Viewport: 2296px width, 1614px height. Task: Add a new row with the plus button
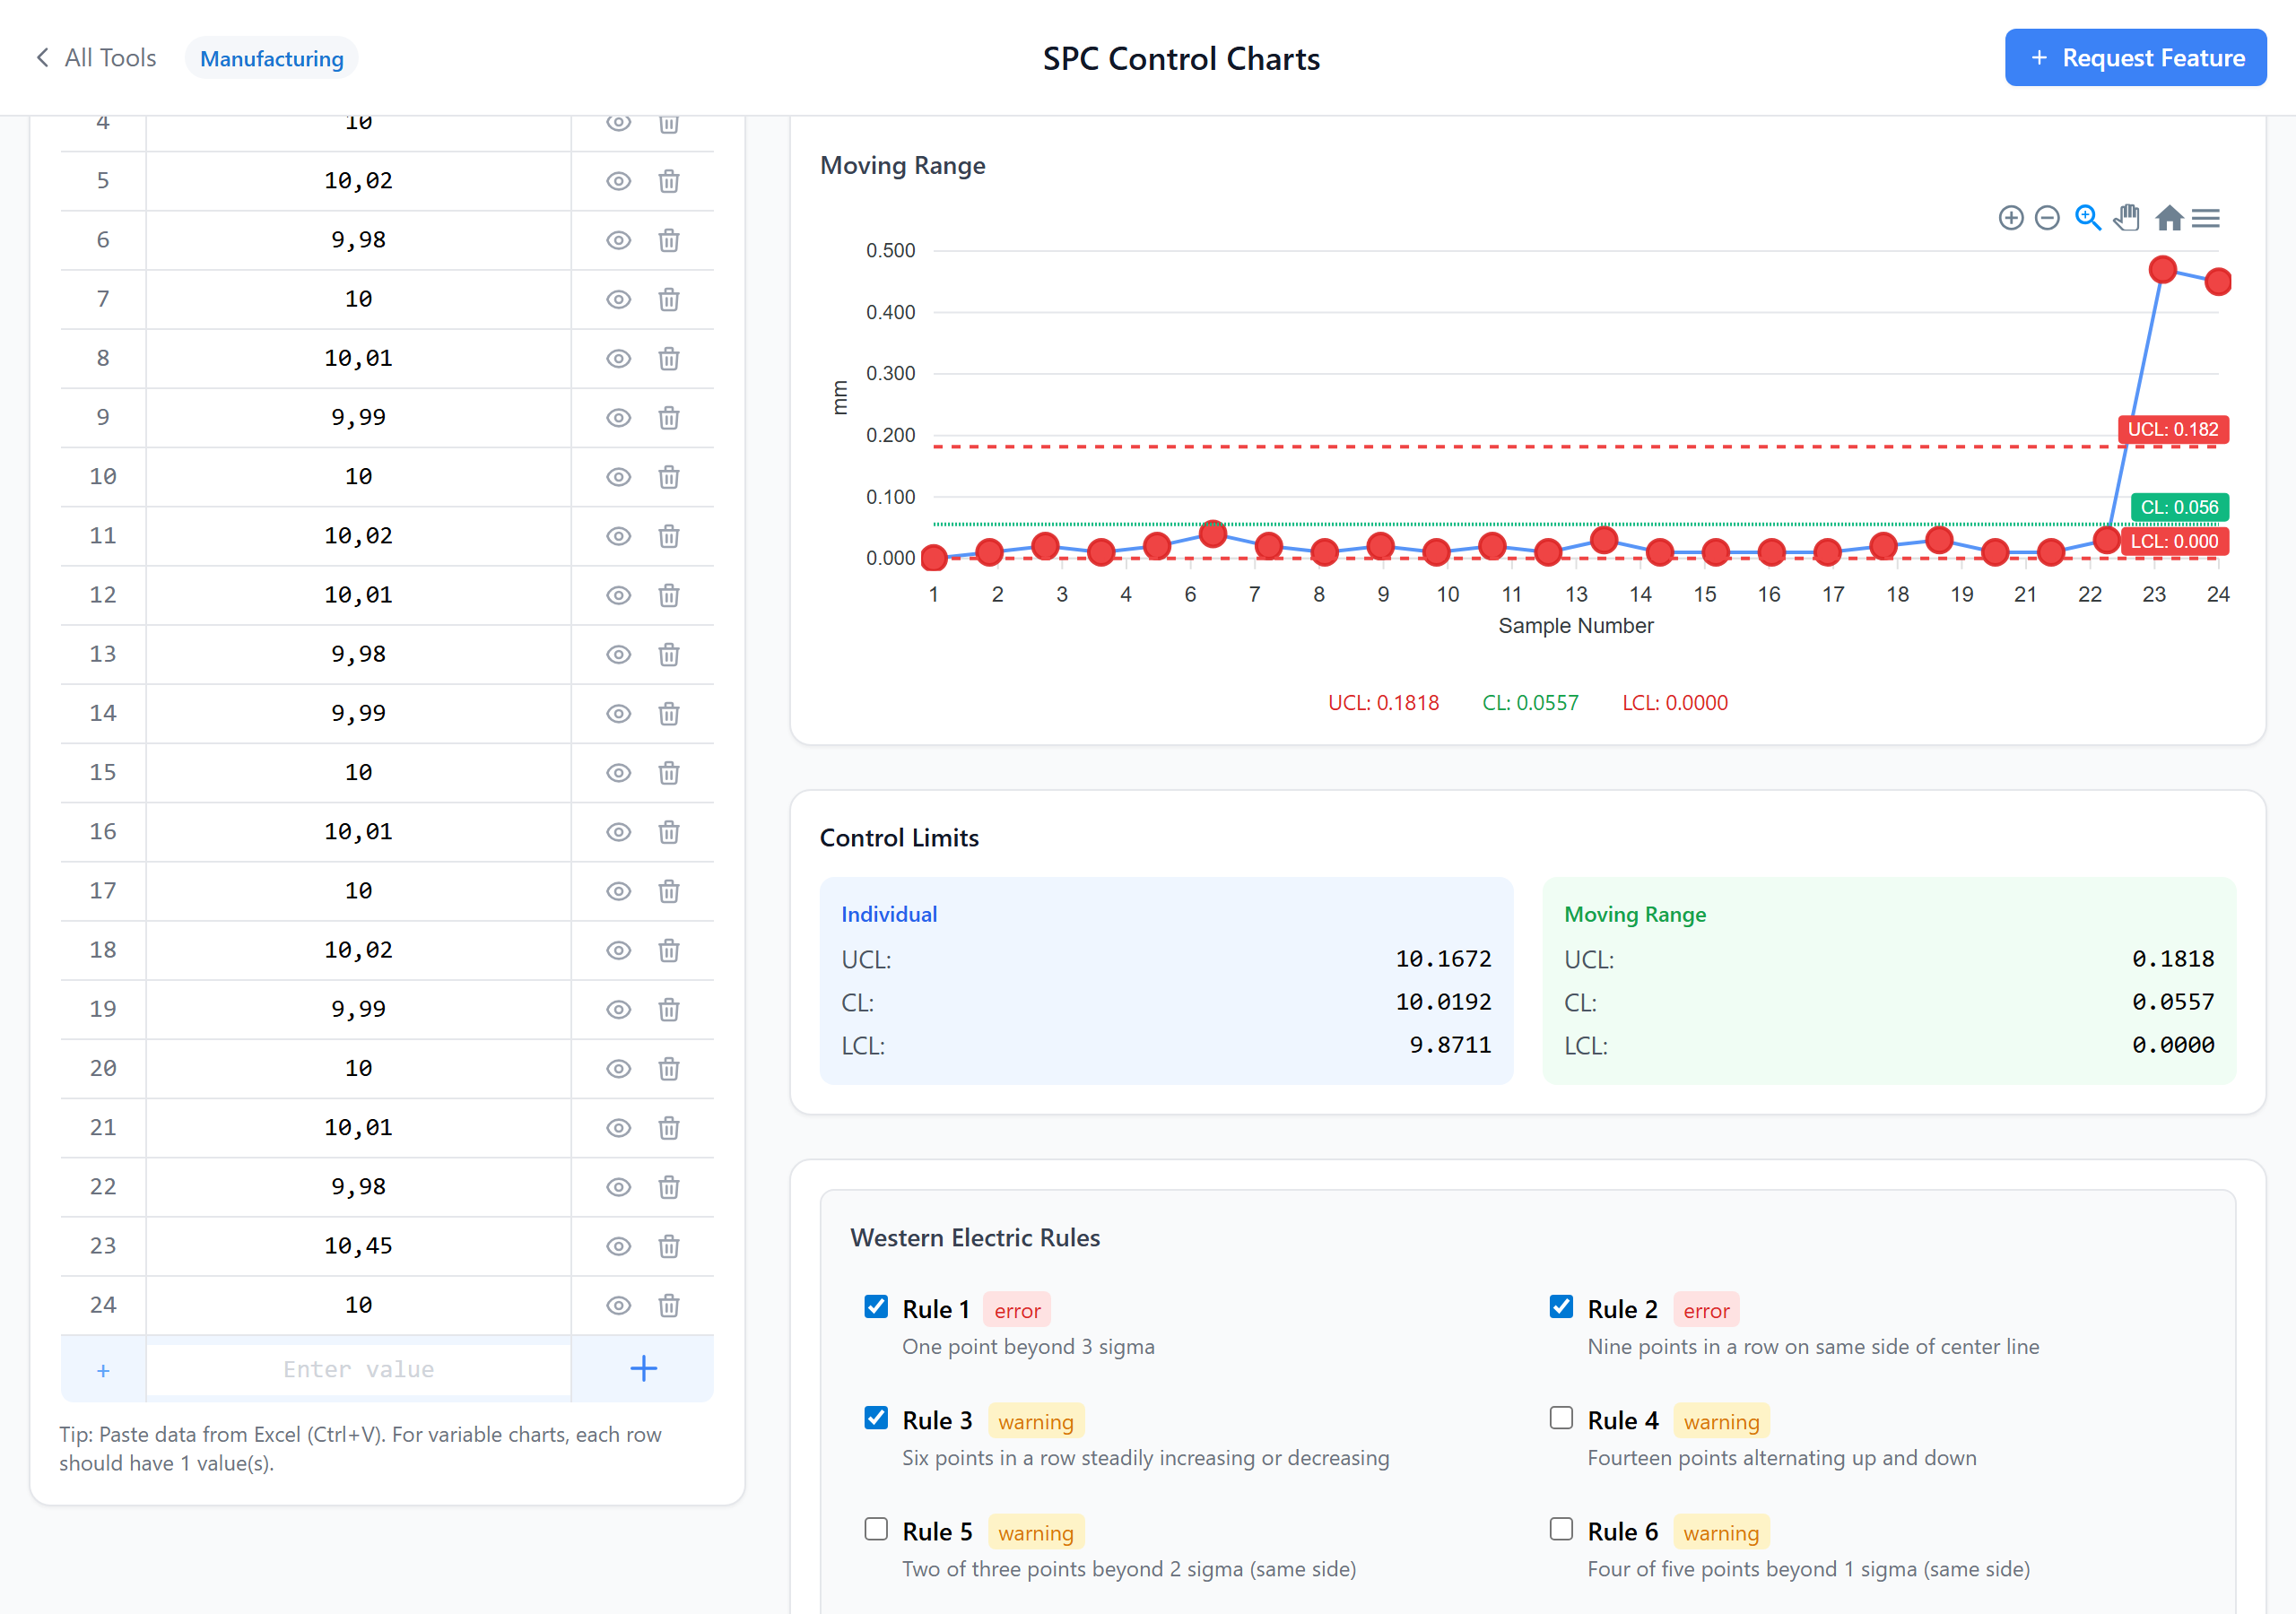coord(643,1368)
